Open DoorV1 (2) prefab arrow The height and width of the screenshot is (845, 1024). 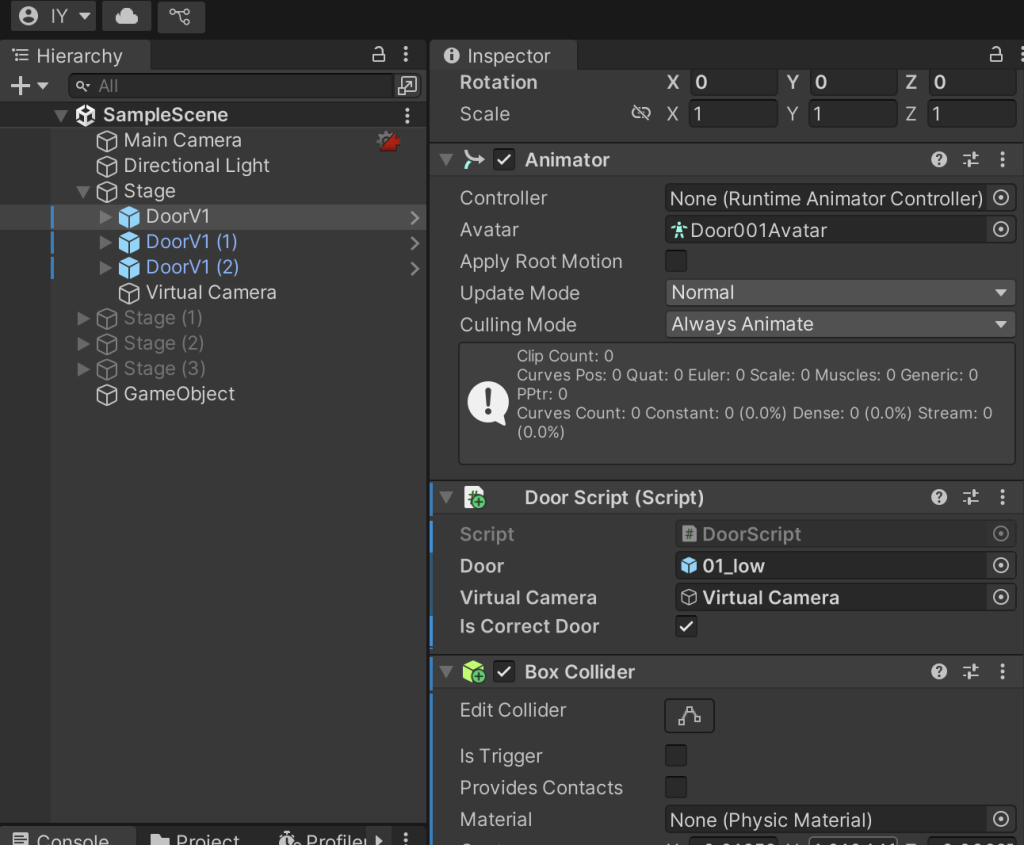tap(415, 268)
